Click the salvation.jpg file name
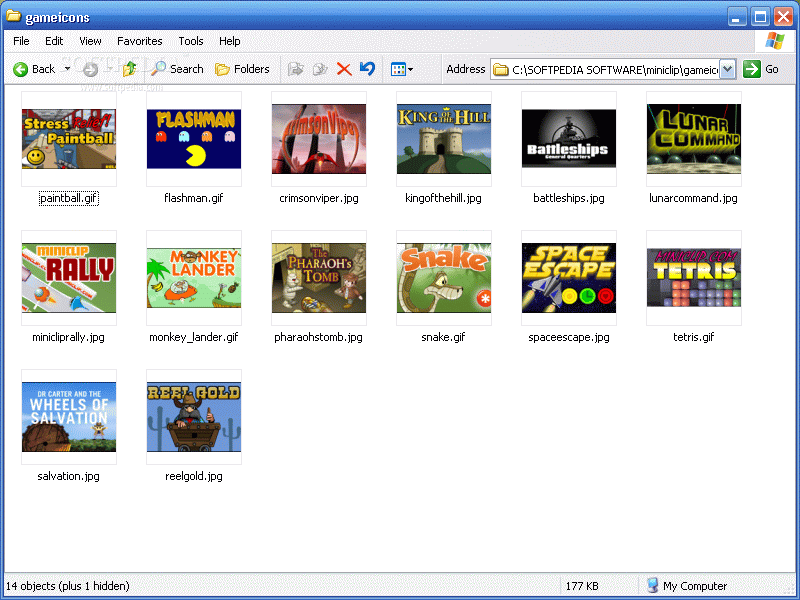This screenshot has height=600, width=800. click(68, 477)
